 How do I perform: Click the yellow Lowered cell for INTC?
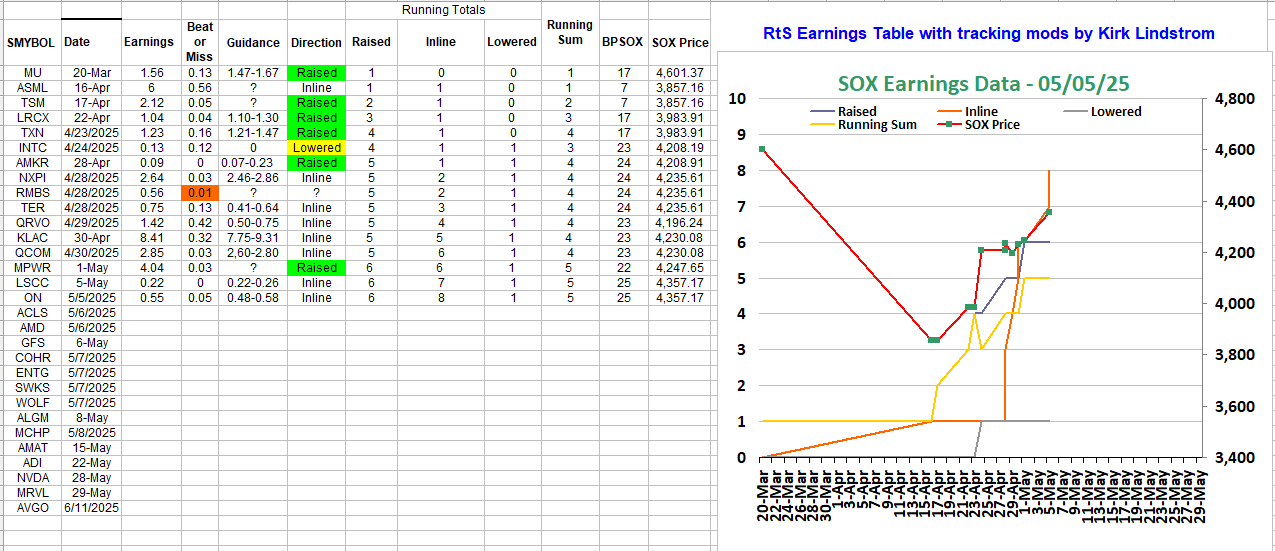[x=316, y=148]
